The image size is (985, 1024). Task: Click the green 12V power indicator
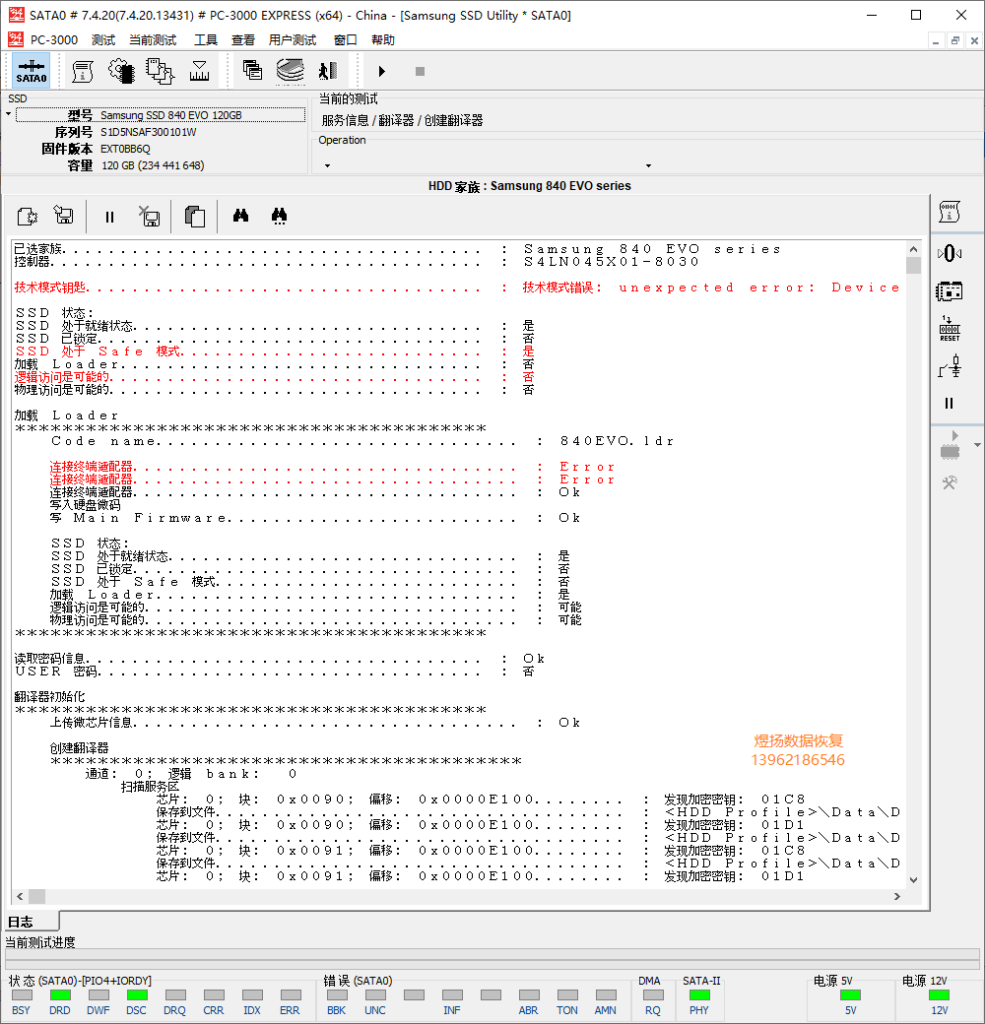(939, 995)
